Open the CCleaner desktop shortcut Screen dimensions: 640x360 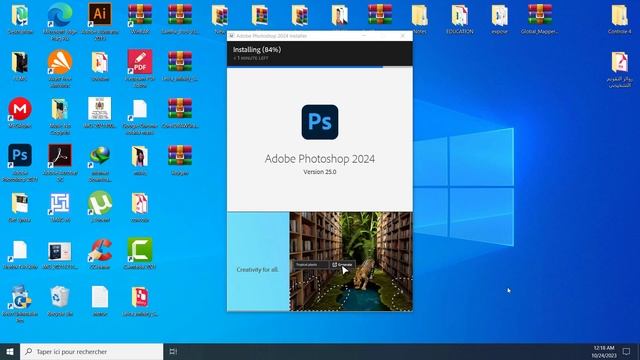100,250
